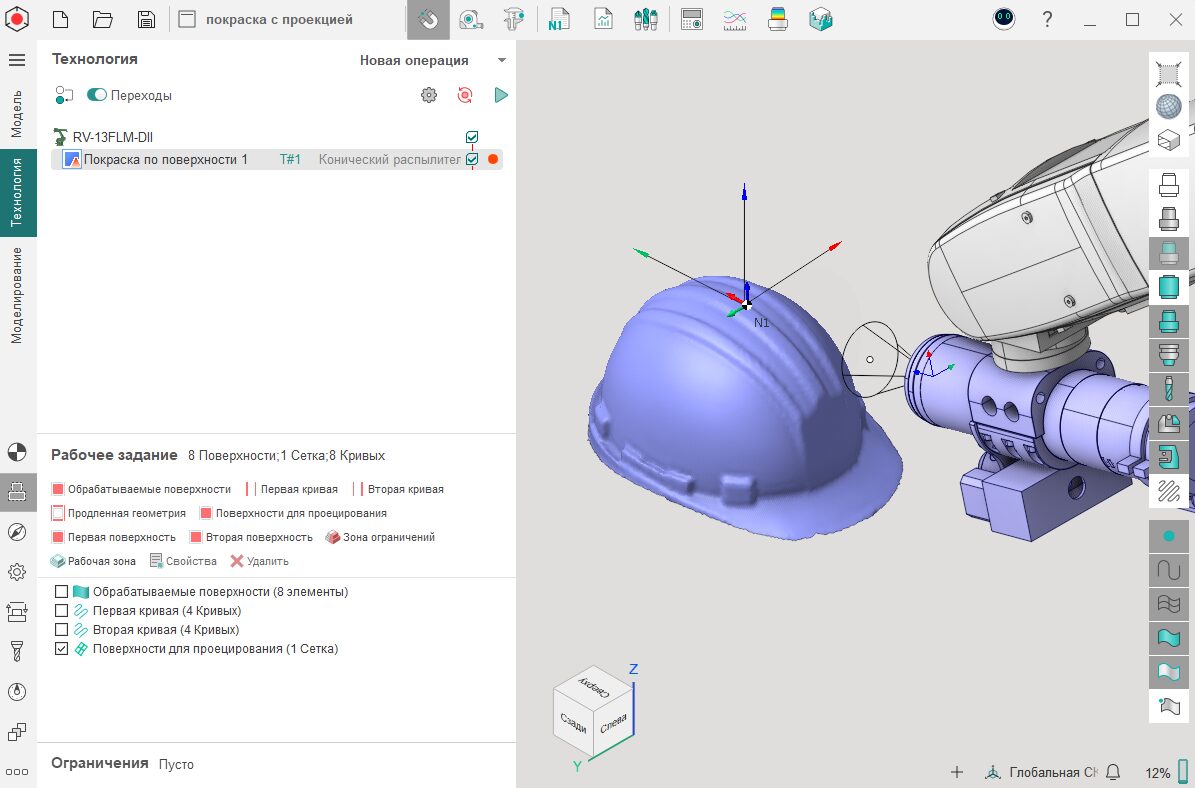Save project with the floppy disk icon
1195x788 pixels.
click(x=146, y=19)
